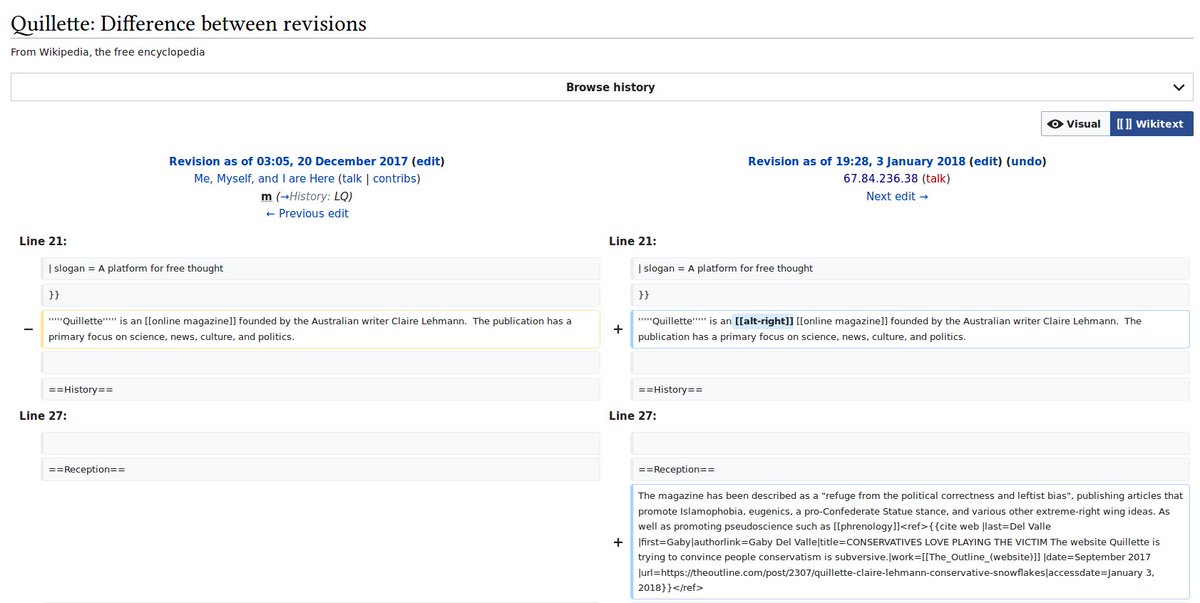Click edit link for 3 January 2018 revision
Viewport: 1200px width, 603px height.
985,161
